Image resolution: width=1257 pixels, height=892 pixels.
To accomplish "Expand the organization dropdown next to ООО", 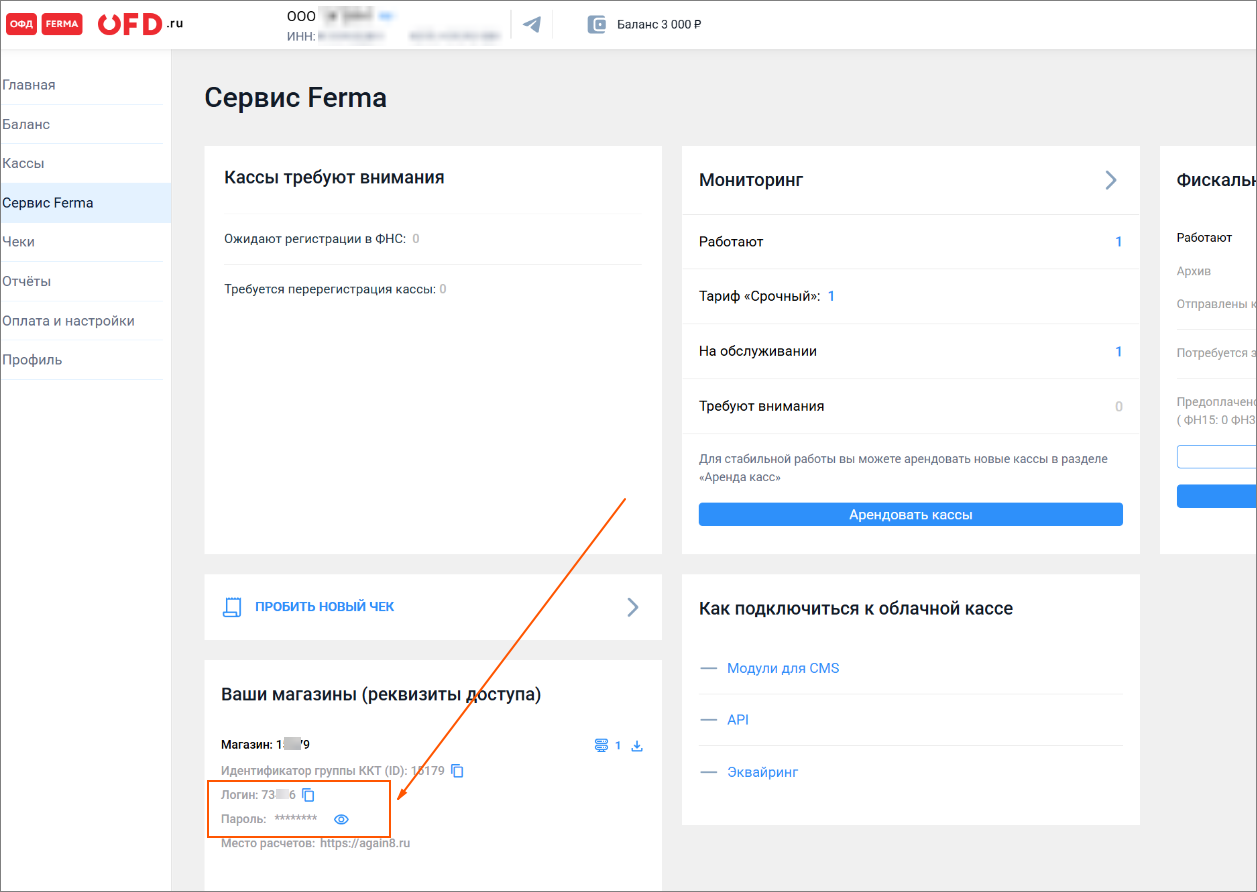I will coord(387,17).
